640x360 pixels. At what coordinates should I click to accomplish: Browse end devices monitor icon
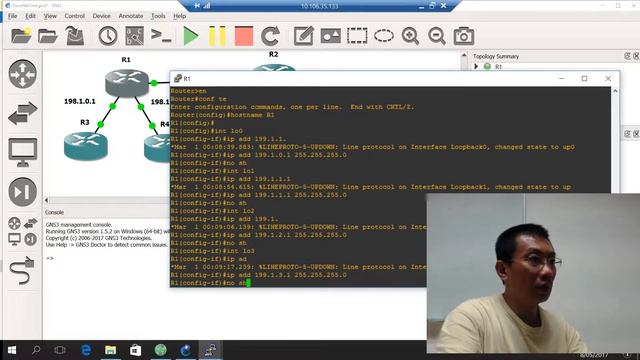22,152
